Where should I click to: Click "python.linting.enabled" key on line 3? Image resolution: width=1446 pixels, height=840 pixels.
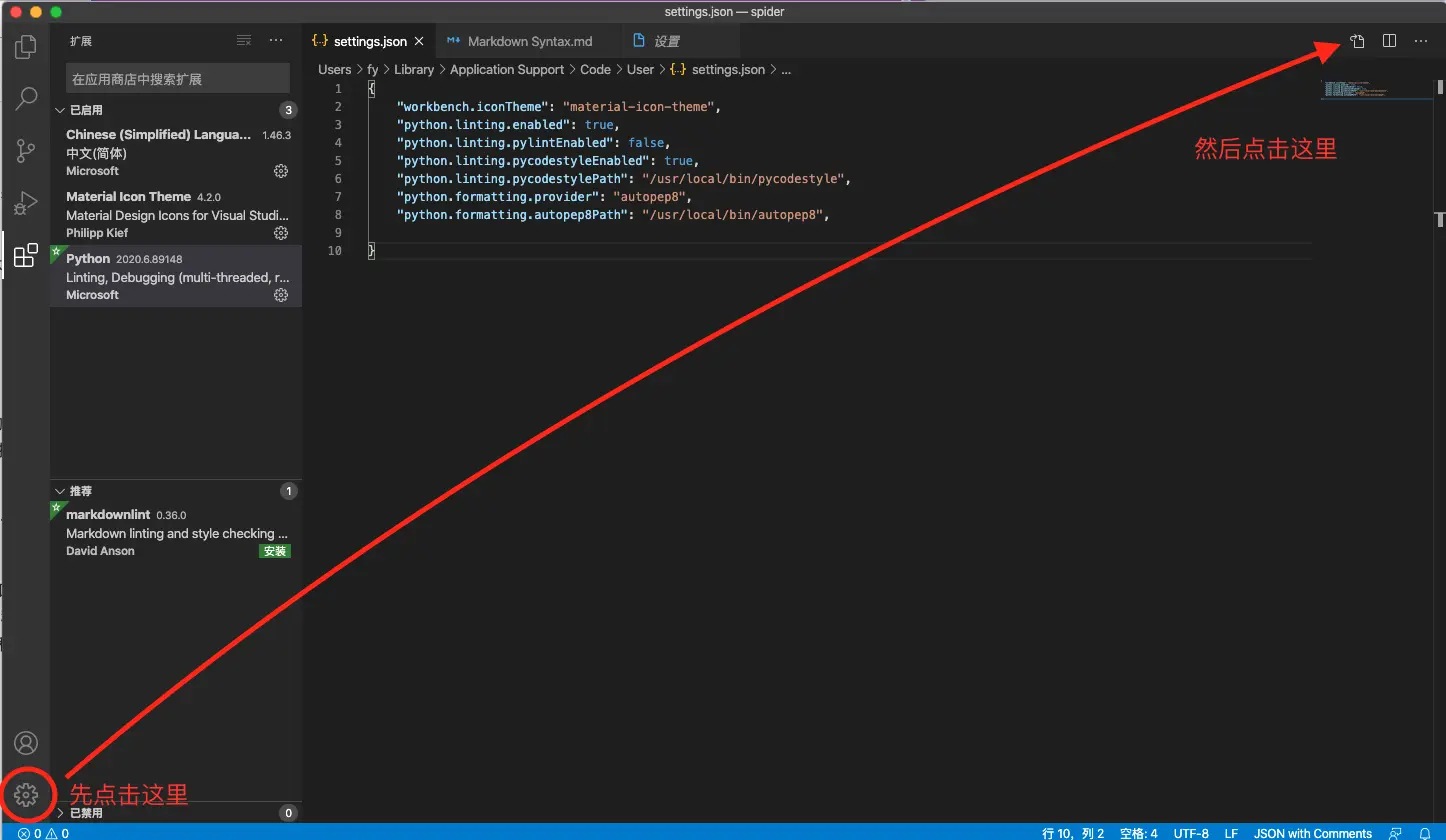(x=483, y=125)
